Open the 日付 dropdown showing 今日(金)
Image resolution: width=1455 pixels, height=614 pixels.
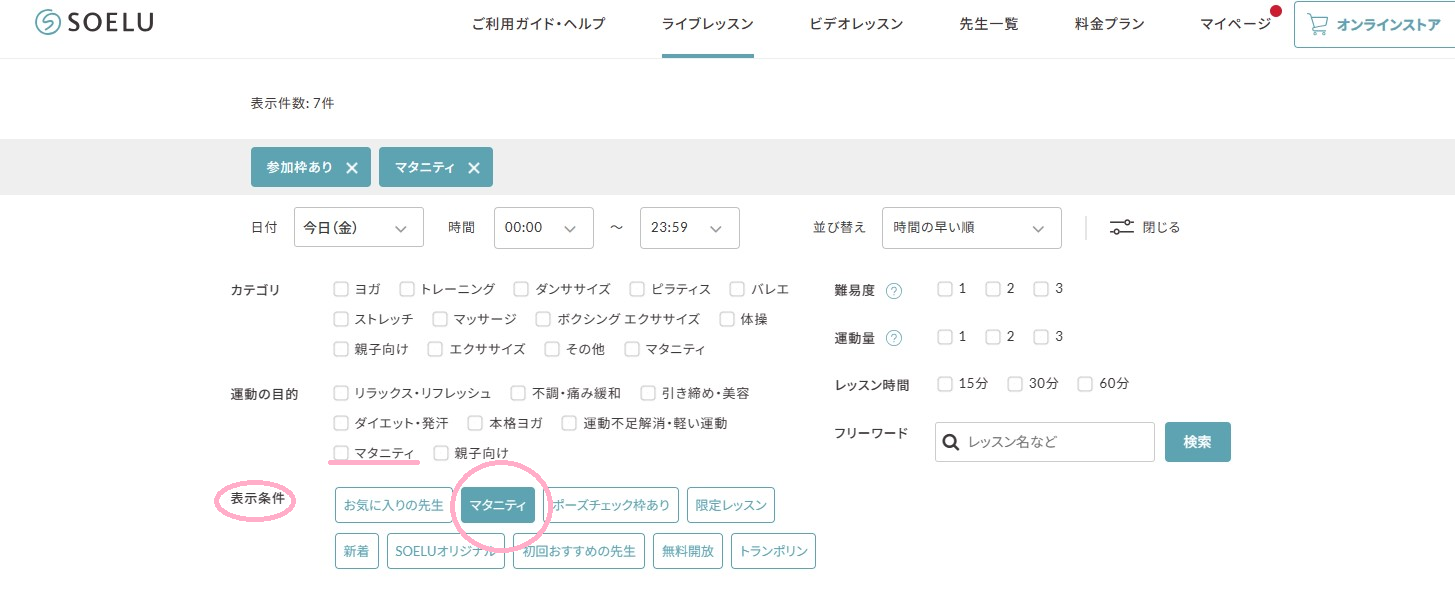point(358,228)
